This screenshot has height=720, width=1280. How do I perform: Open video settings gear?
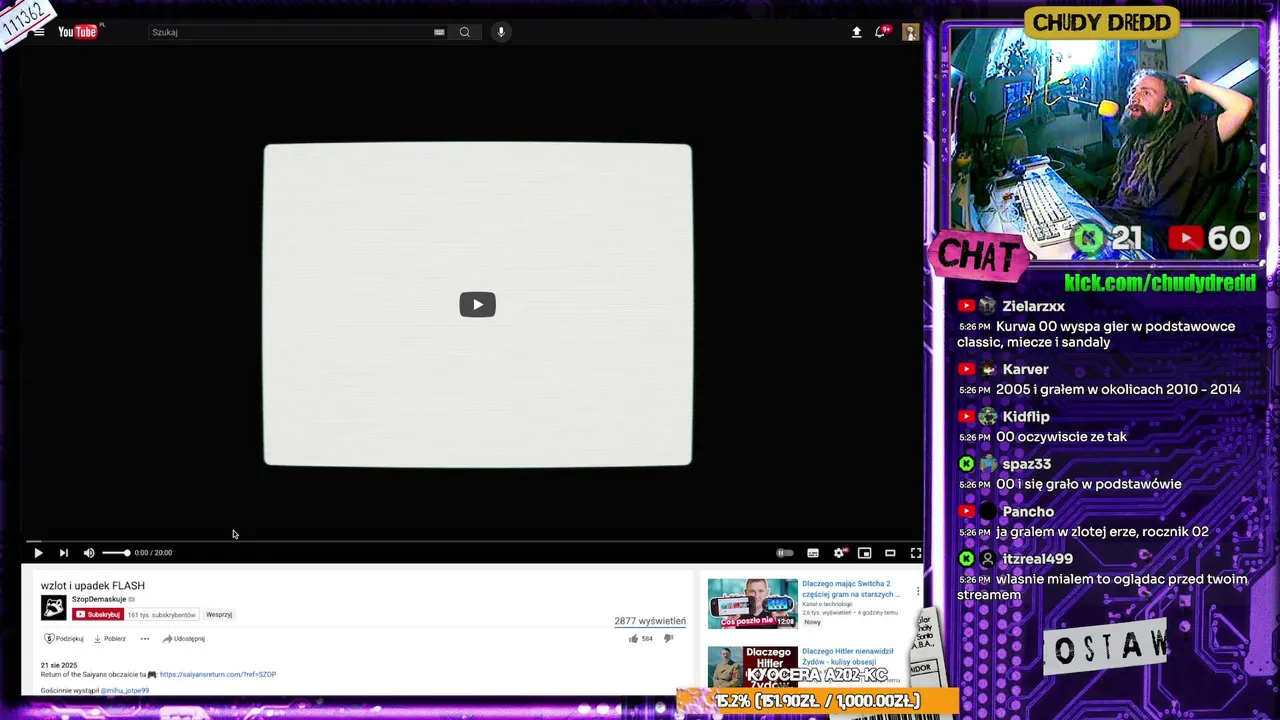[x=839, y=553]
